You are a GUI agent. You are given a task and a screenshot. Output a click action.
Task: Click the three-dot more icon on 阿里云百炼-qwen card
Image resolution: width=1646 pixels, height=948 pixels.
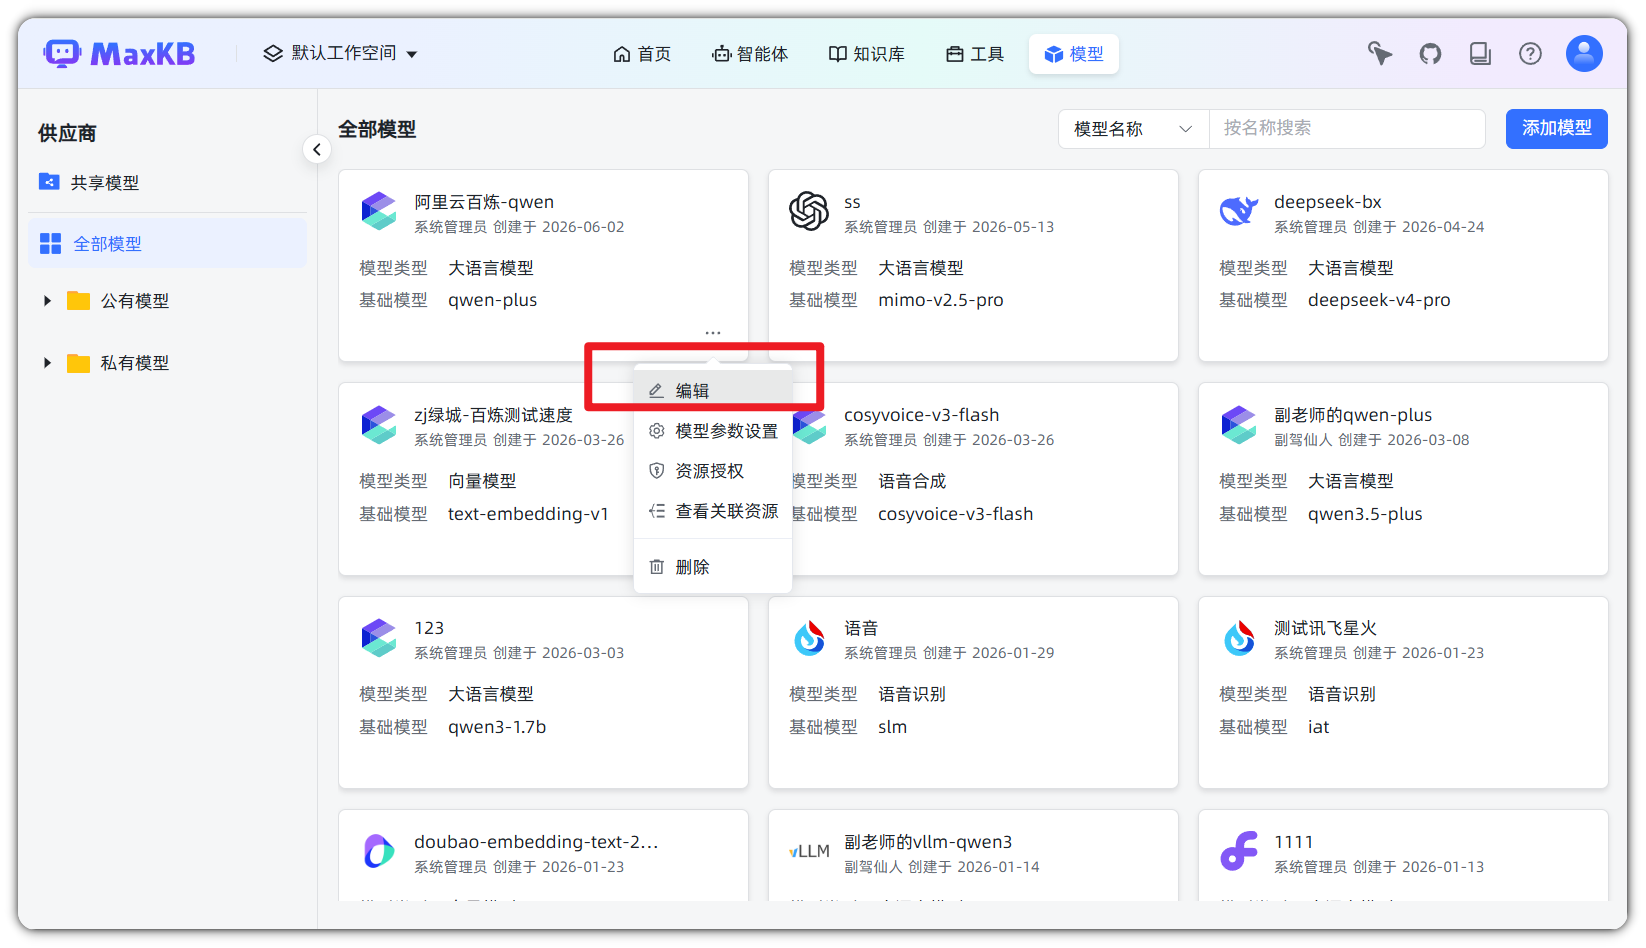pyautogui.click(x=713, y=332)
